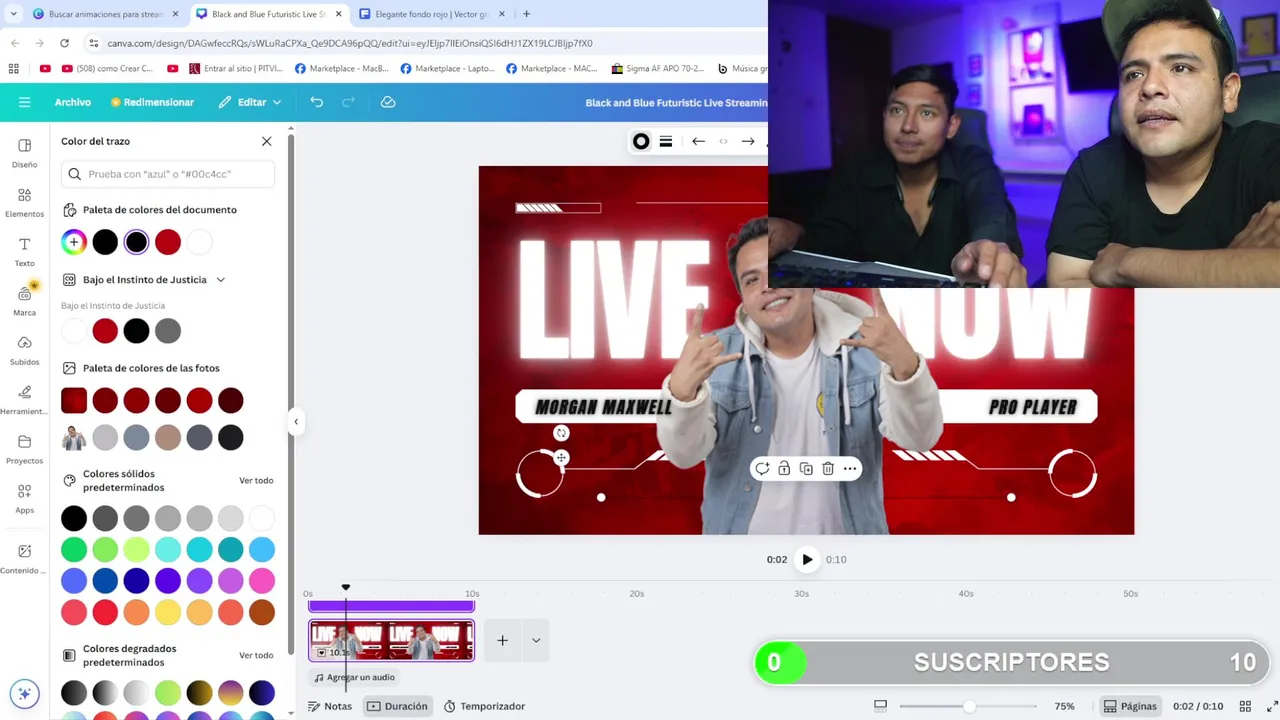Open the Apps sidebar panel
Screen dimensions: 1280x720
pos(24,498)
